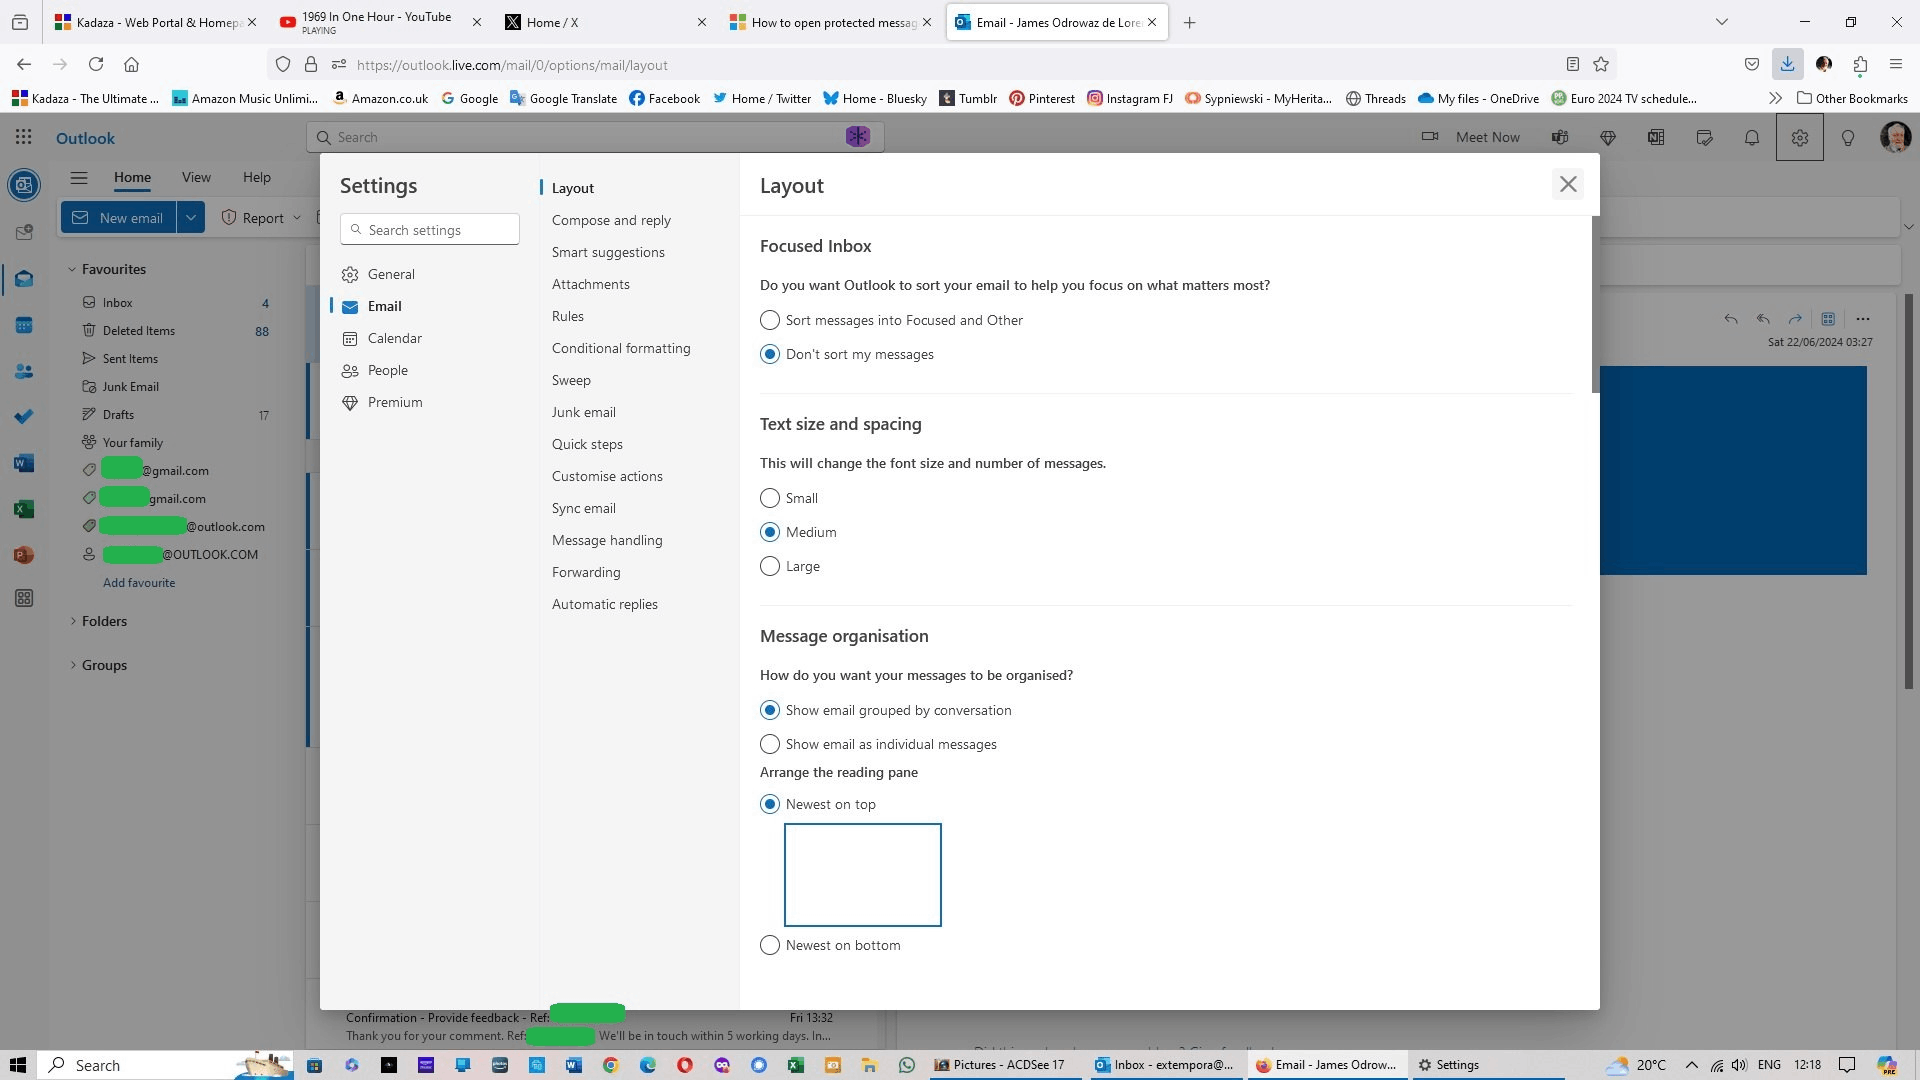Open the Conditional formatting settings page

click(621, 348)
